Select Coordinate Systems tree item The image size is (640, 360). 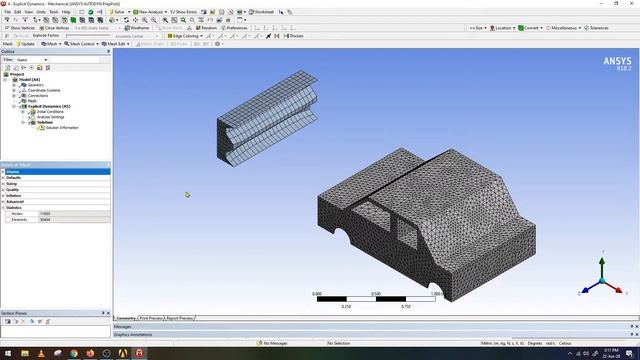[44, 90]
